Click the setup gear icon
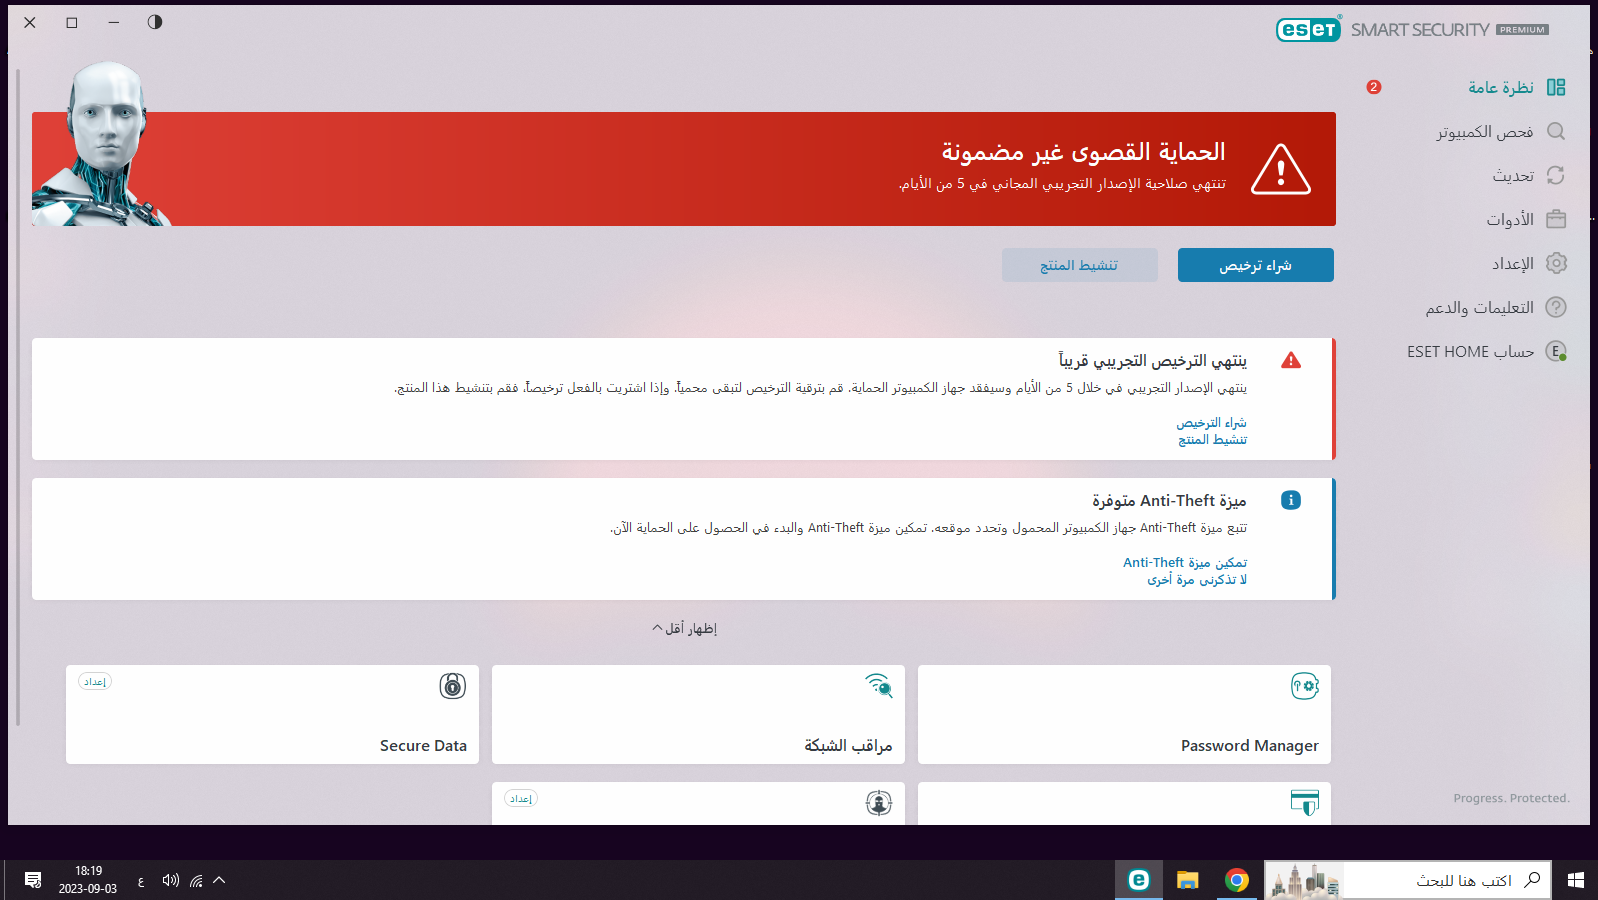 pos(1556,263)
